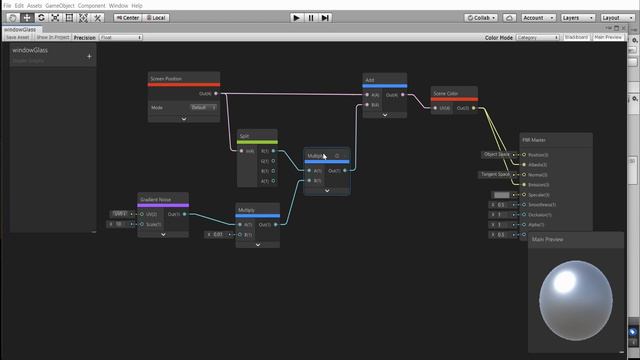Click the Split node R(1) output port
640x360 pixels.
tap(273, 151)
